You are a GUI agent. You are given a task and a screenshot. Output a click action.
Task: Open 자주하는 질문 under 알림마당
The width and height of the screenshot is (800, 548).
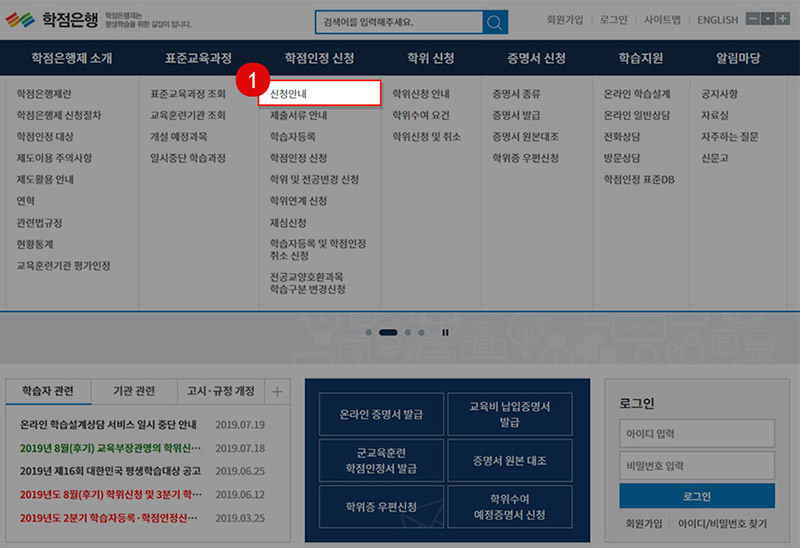729,137
